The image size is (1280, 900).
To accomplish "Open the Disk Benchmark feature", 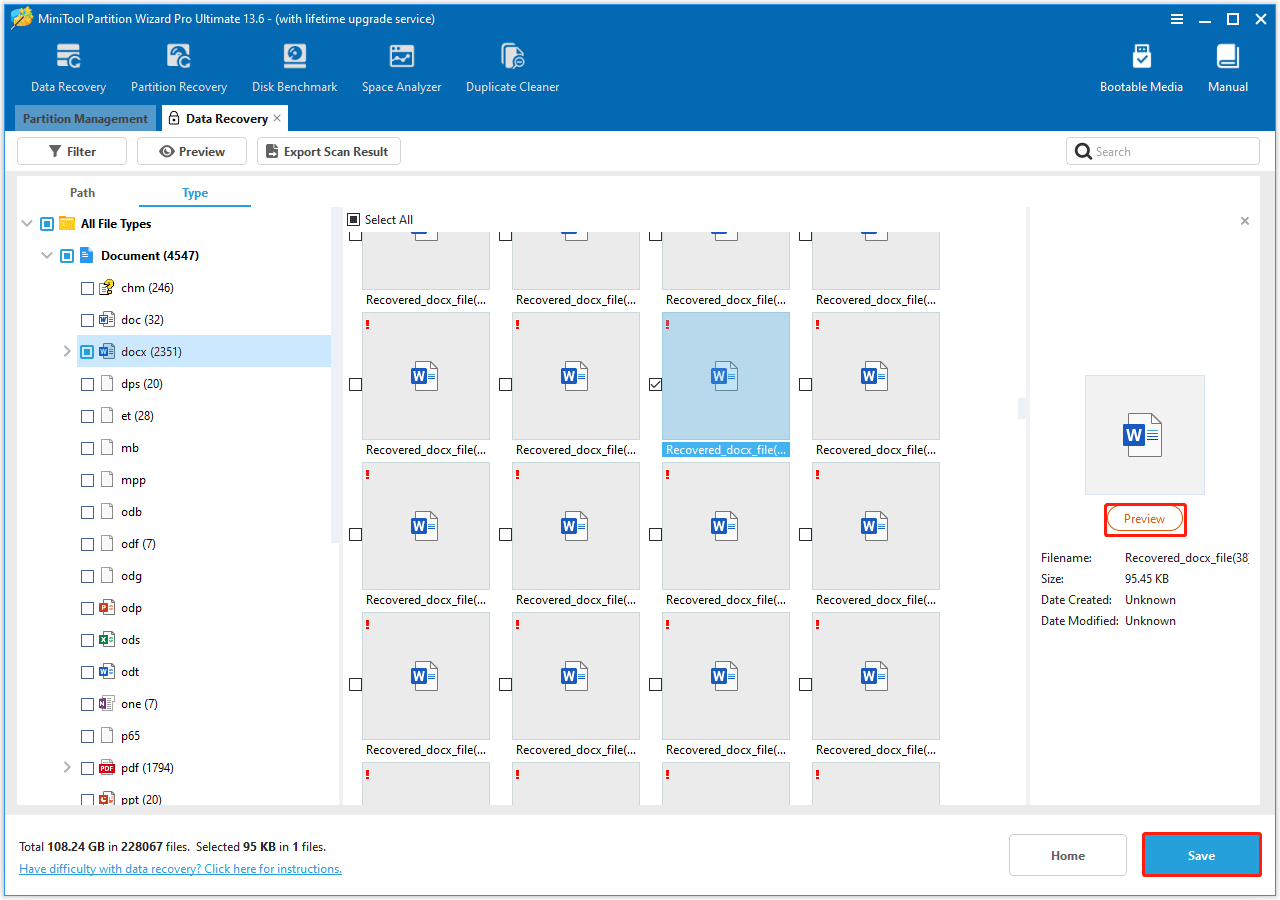I will pyautogui.click(x=293, y=65).
